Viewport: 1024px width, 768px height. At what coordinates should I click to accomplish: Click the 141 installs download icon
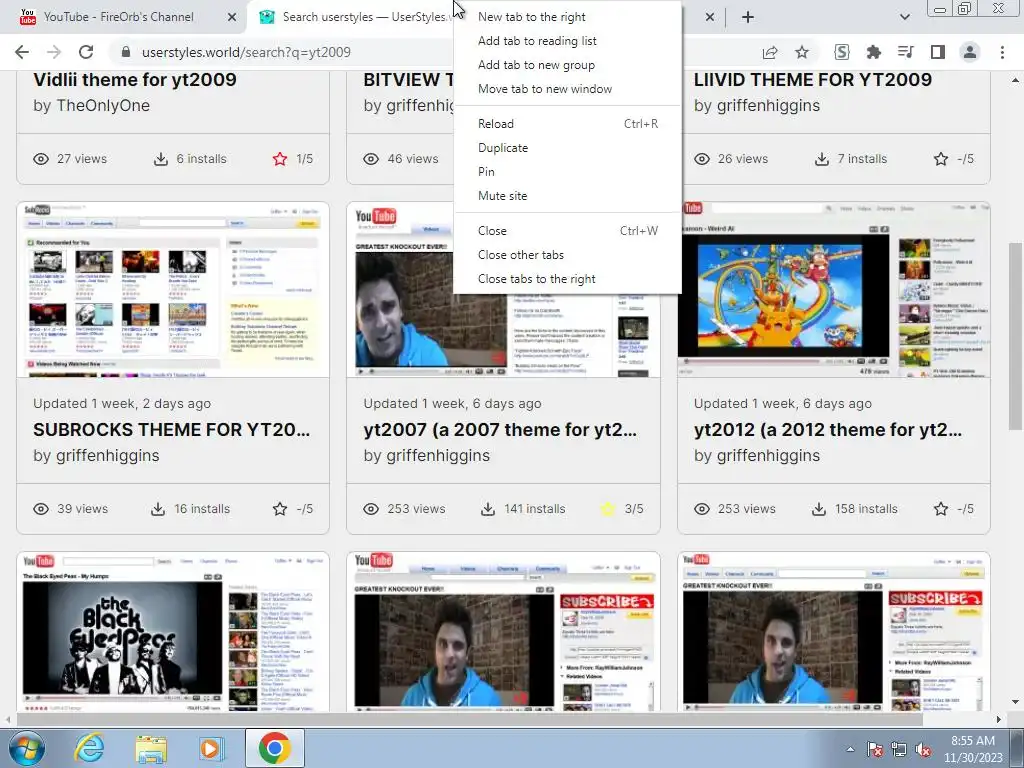point(488,509)
